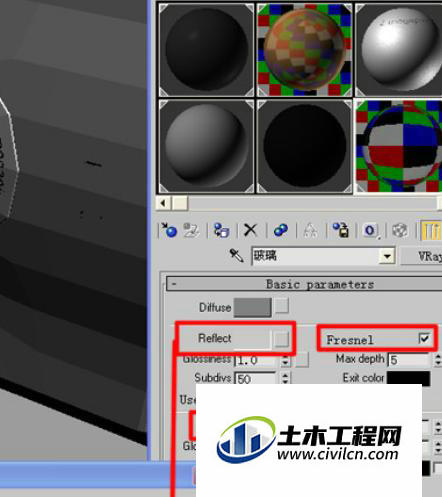Select the white glossy sphere slot
Image resolution: width=442 pixels, height=497 pixels.
click(399, 50)
